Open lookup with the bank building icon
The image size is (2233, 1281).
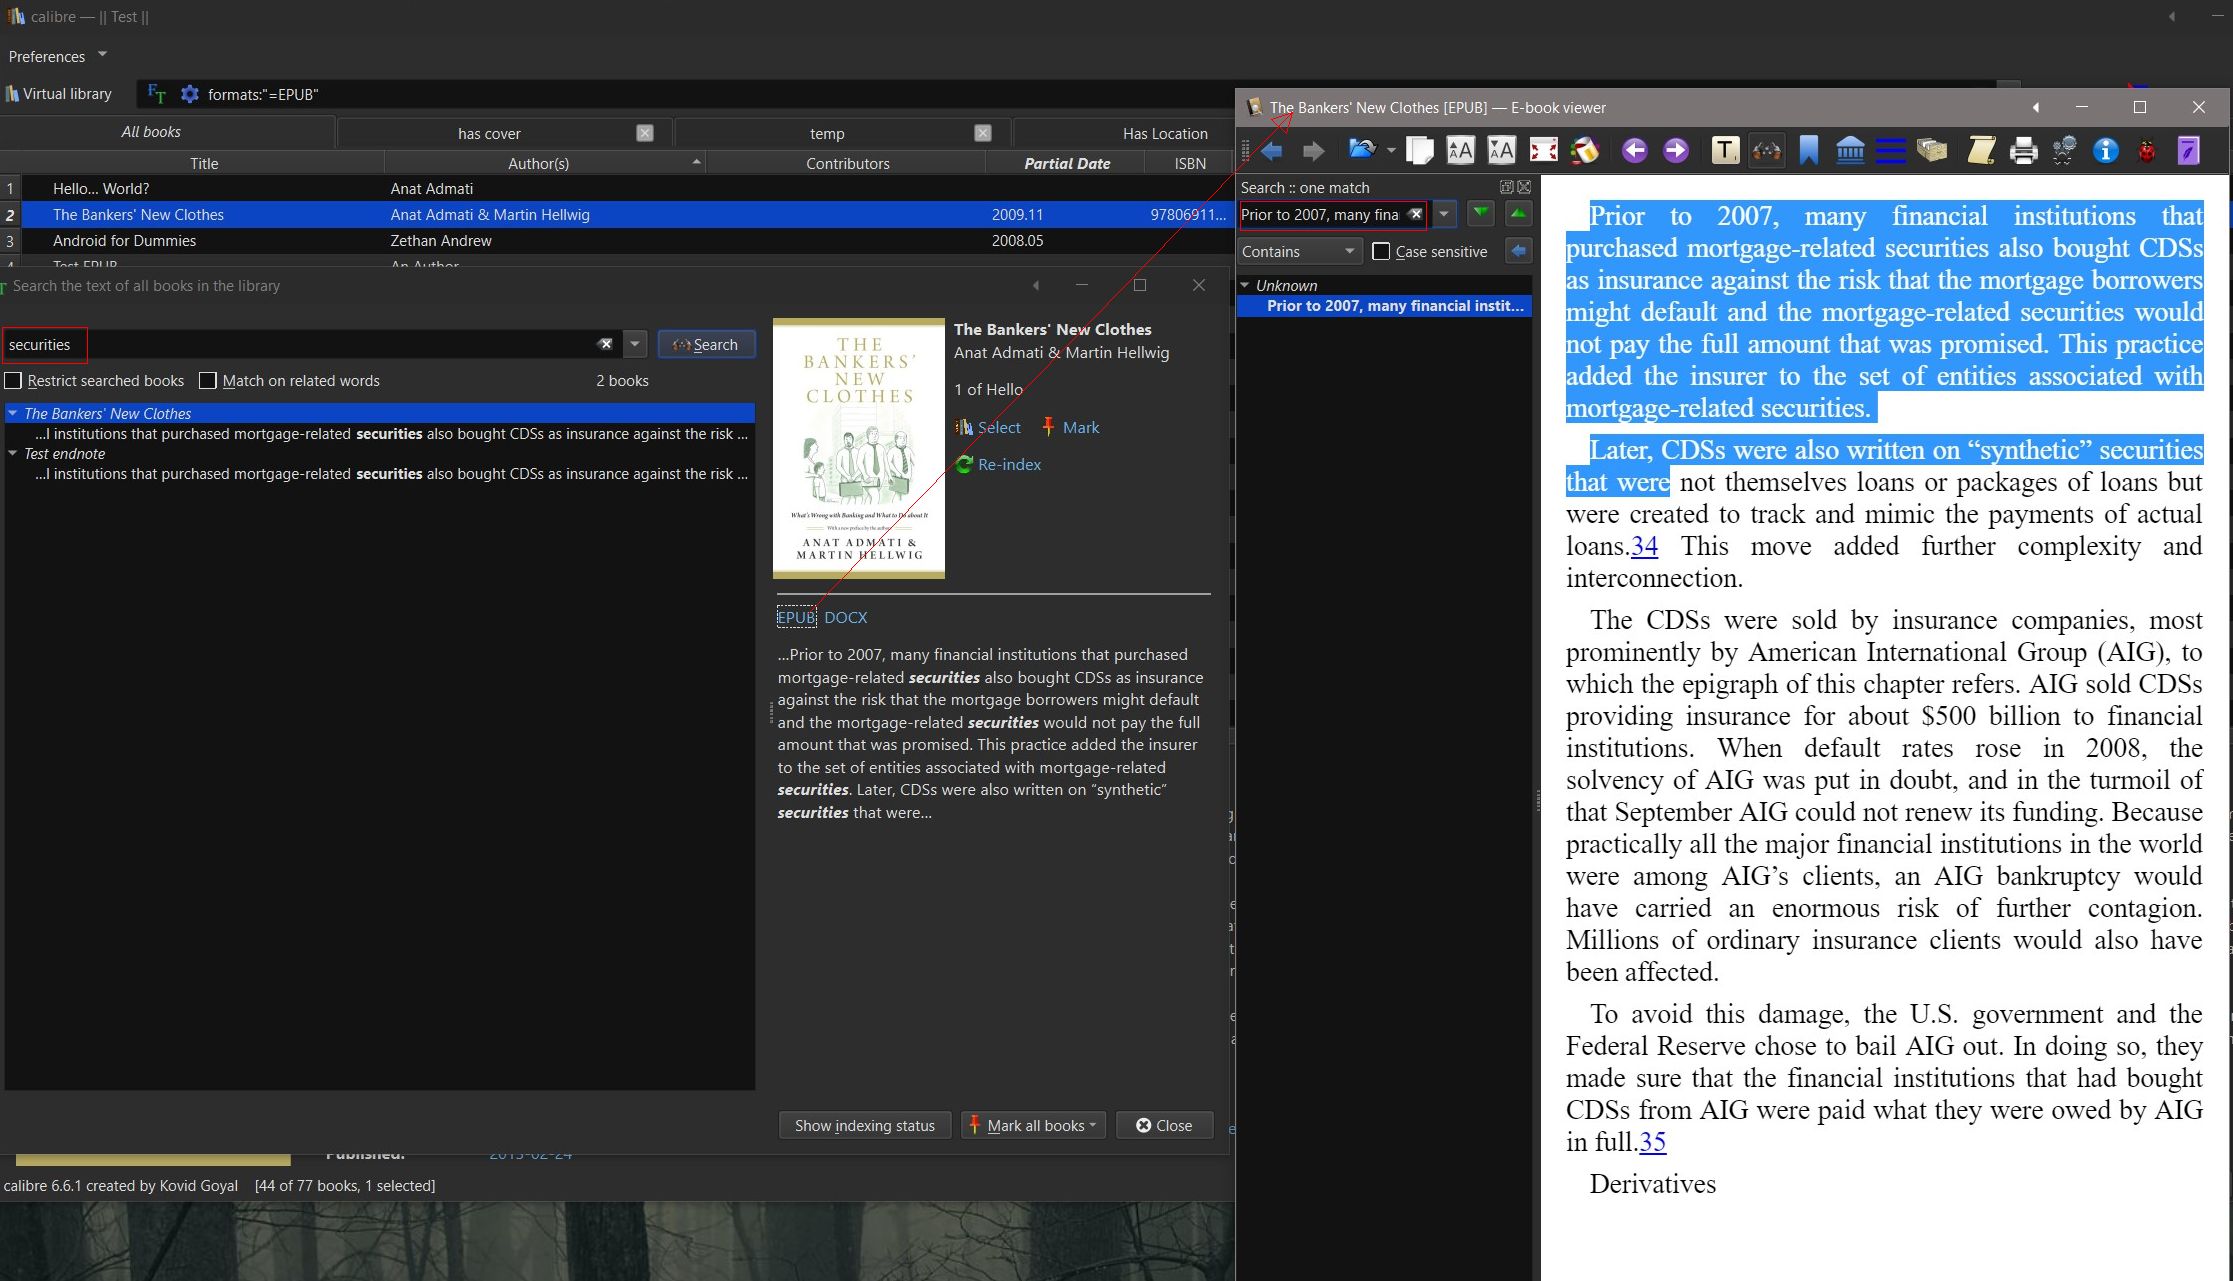1850,151
